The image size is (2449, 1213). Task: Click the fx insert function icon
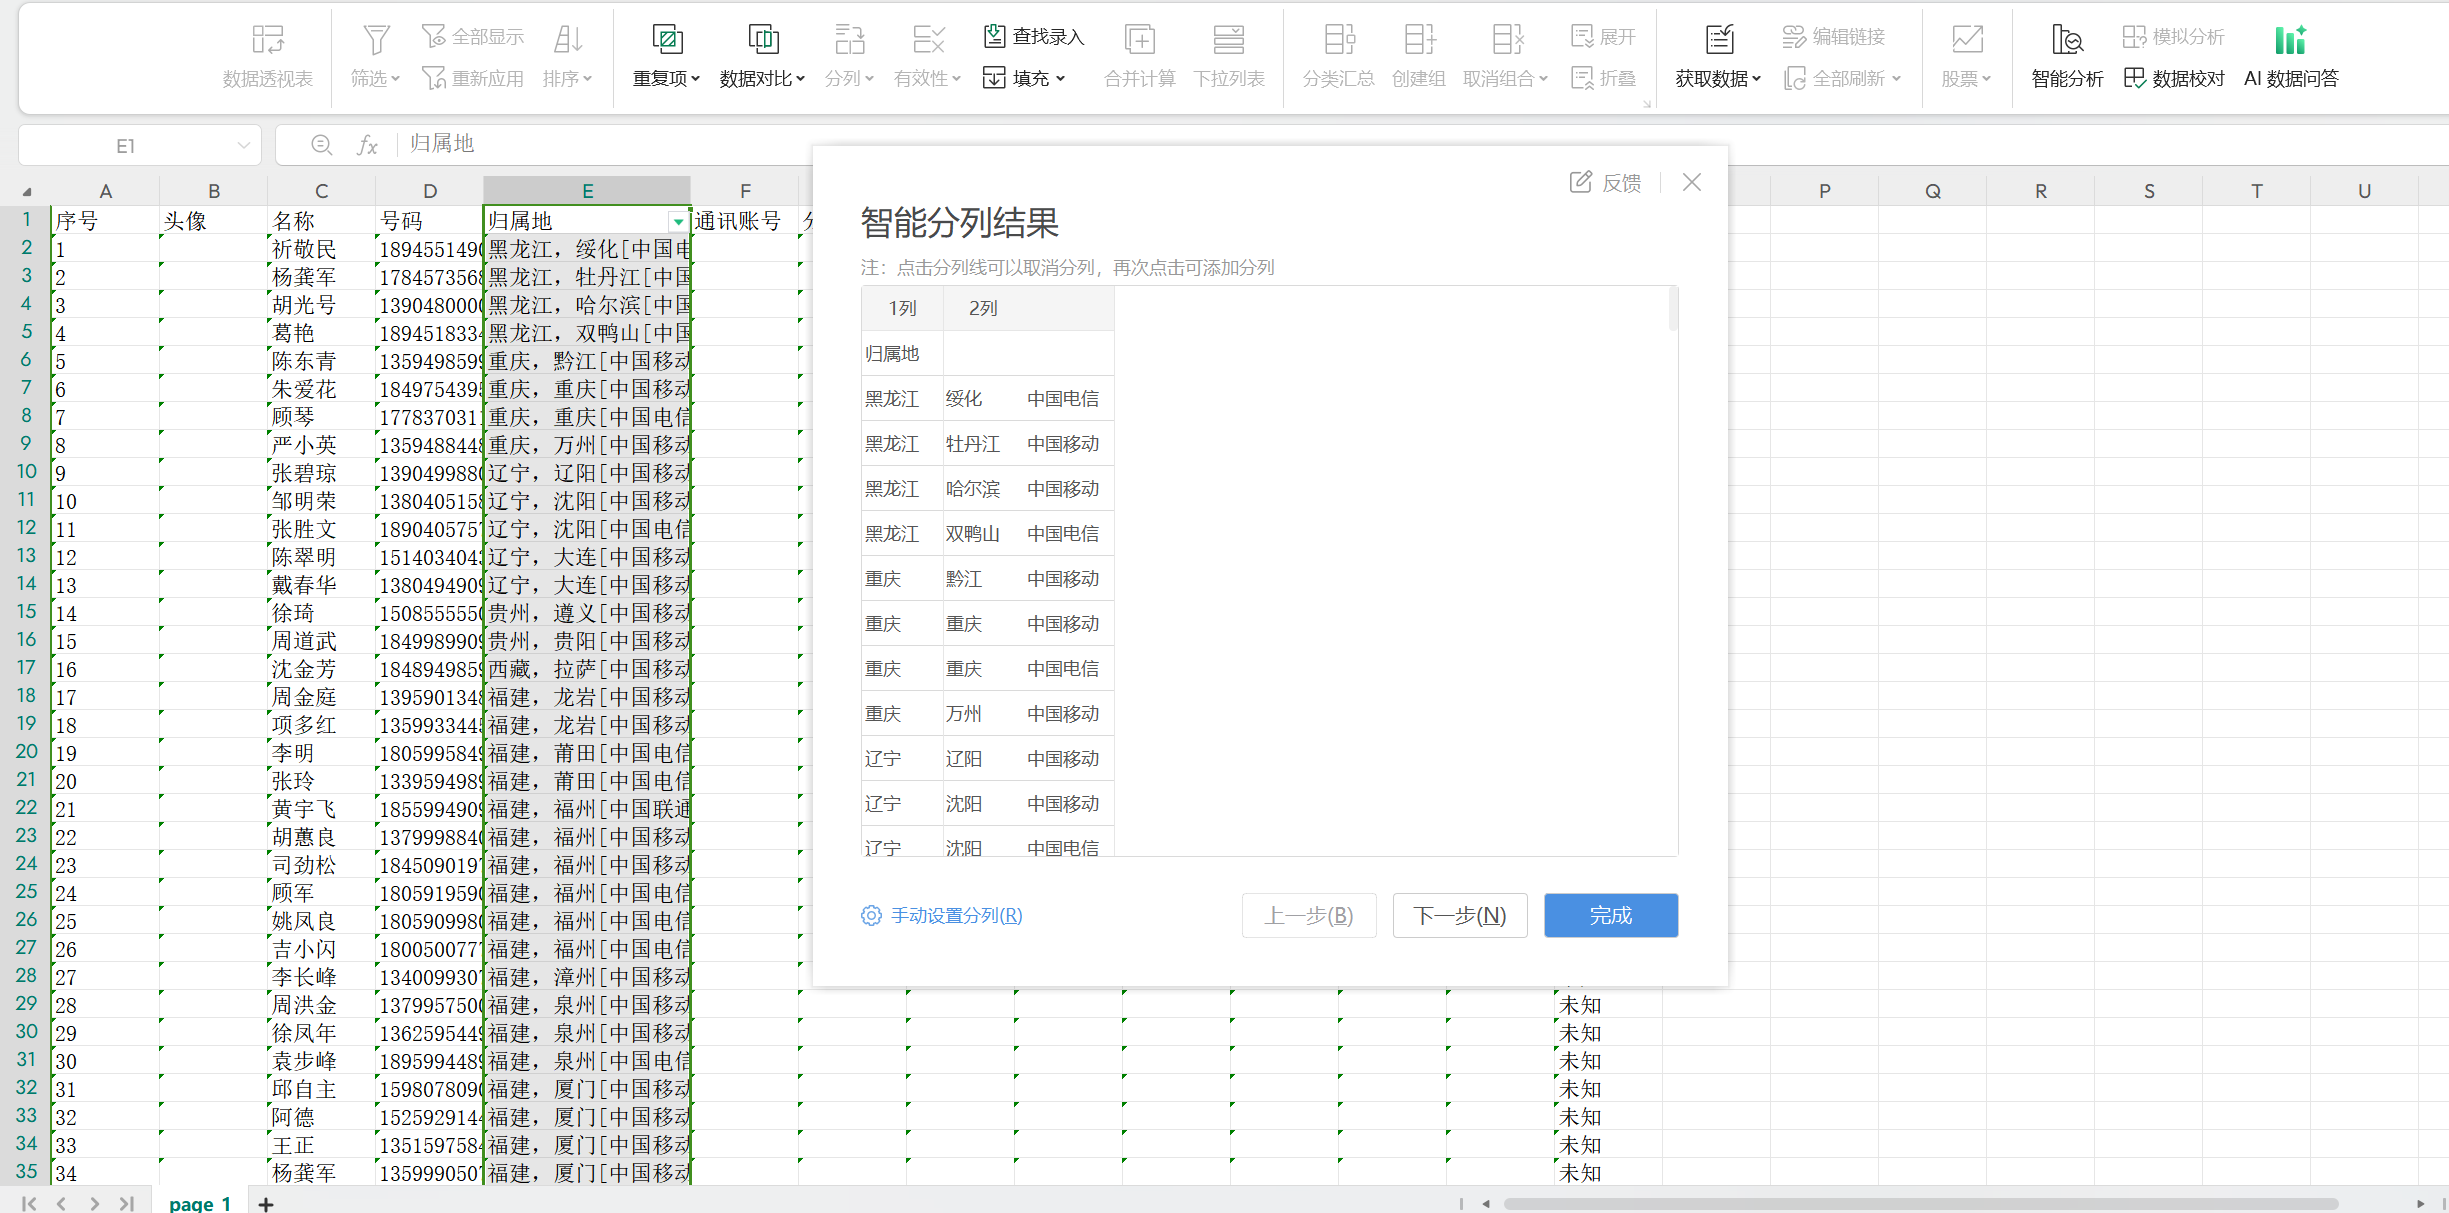pos(367,145)
